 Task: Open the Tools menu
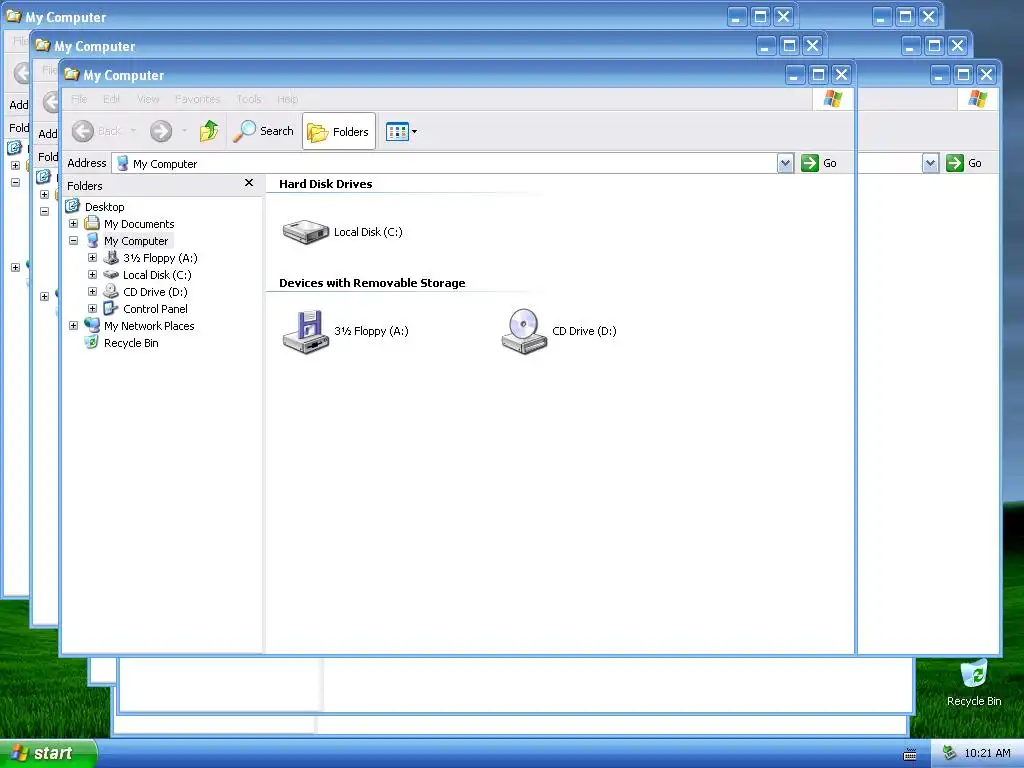(x=249, y=99)
